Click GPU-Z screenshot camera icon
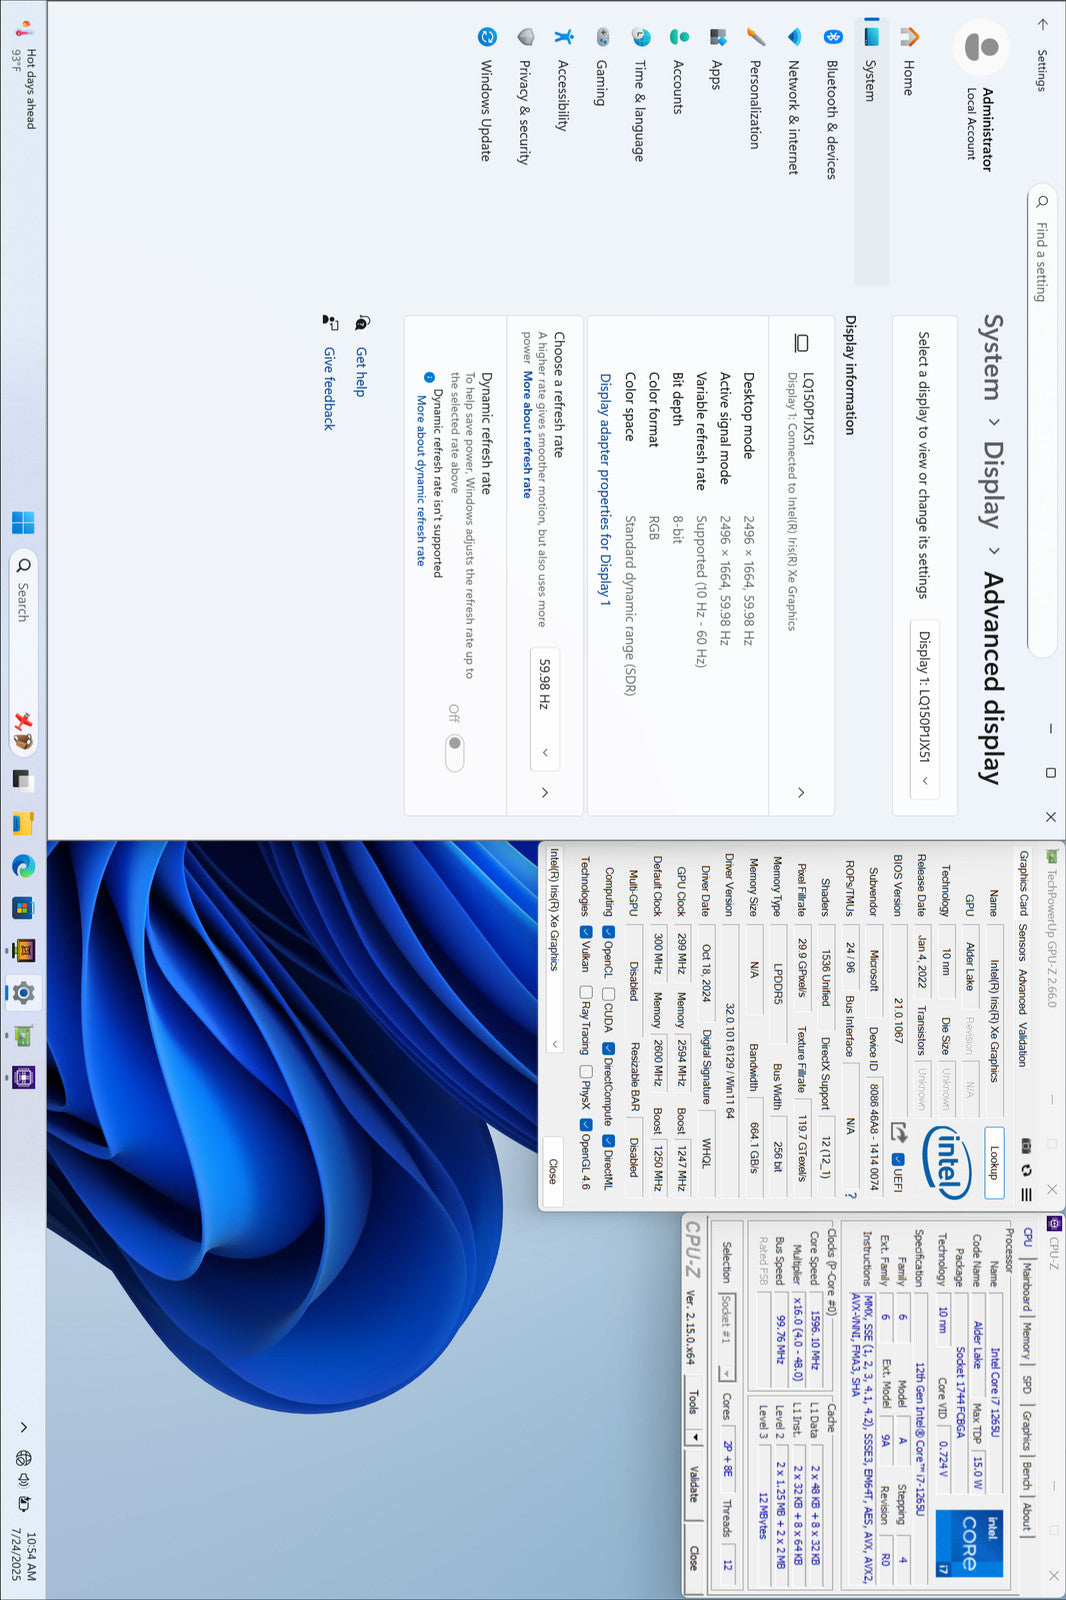The image size is (1066, 1600). coord(1026,1144)
